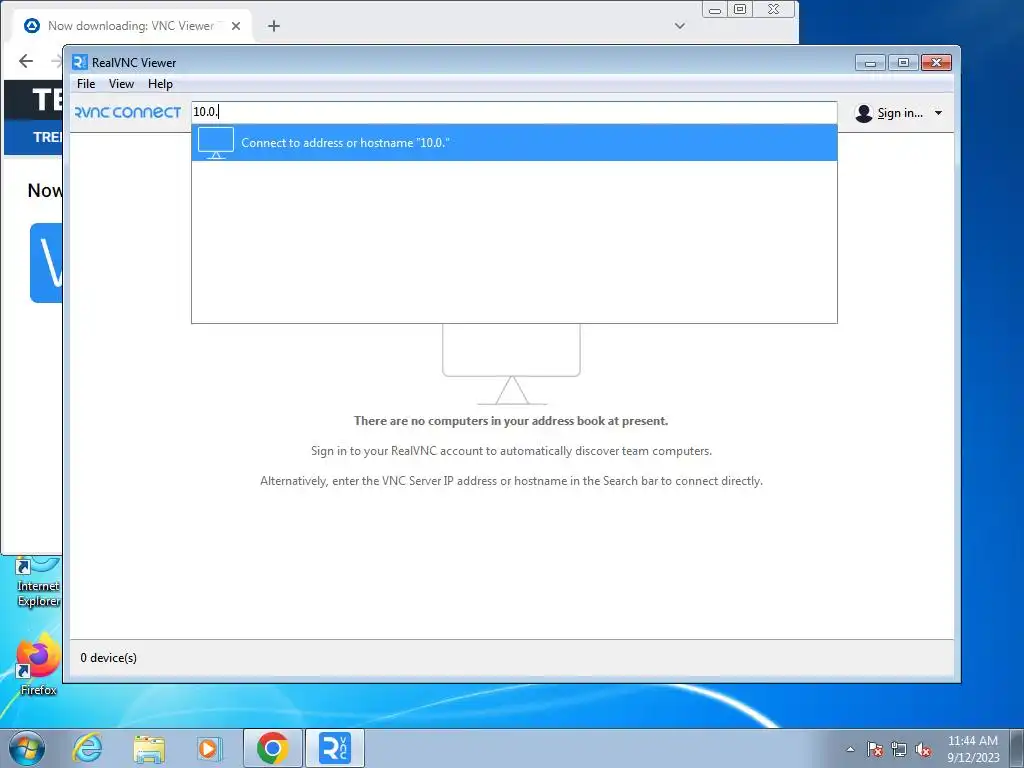Screen dimensions: 1024x768
Task: Click the Firefox desktop shortcut
Action: 38,664
